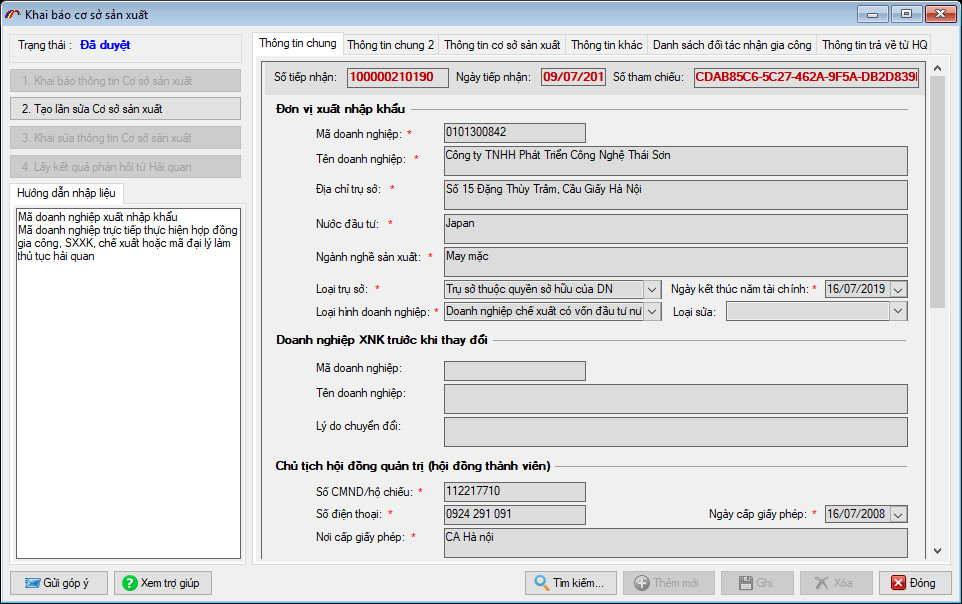Open Danh sách đối tác nhận gia công tab
The height and width of the screenshot is (604, 962).
tap(732, 45)
